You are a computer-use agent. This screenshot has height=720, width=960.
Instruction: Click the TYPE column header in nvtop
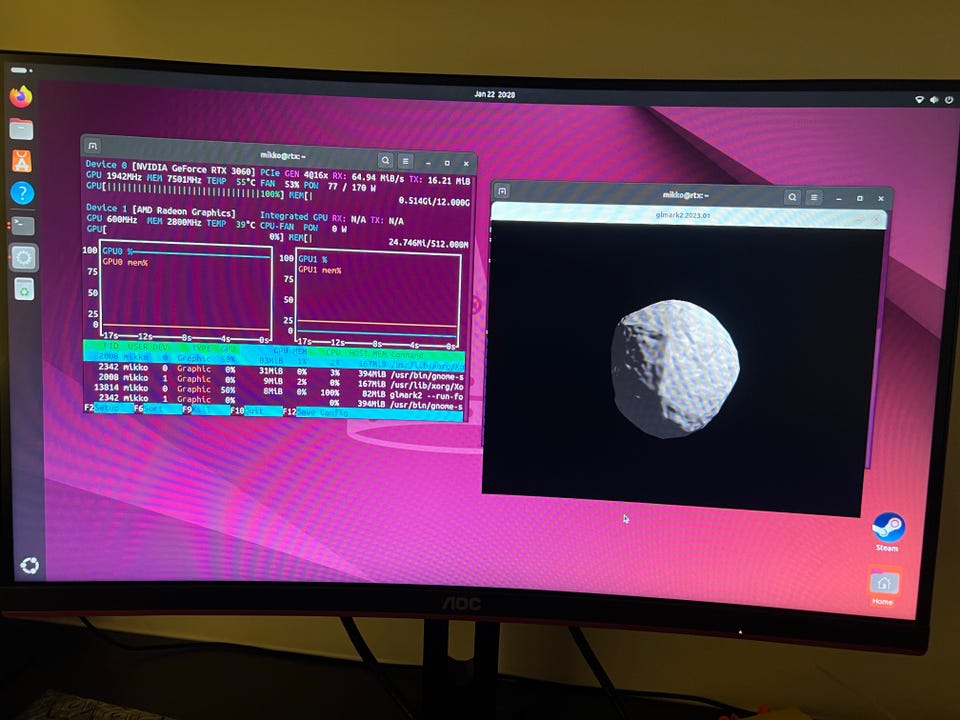[201, 348]
